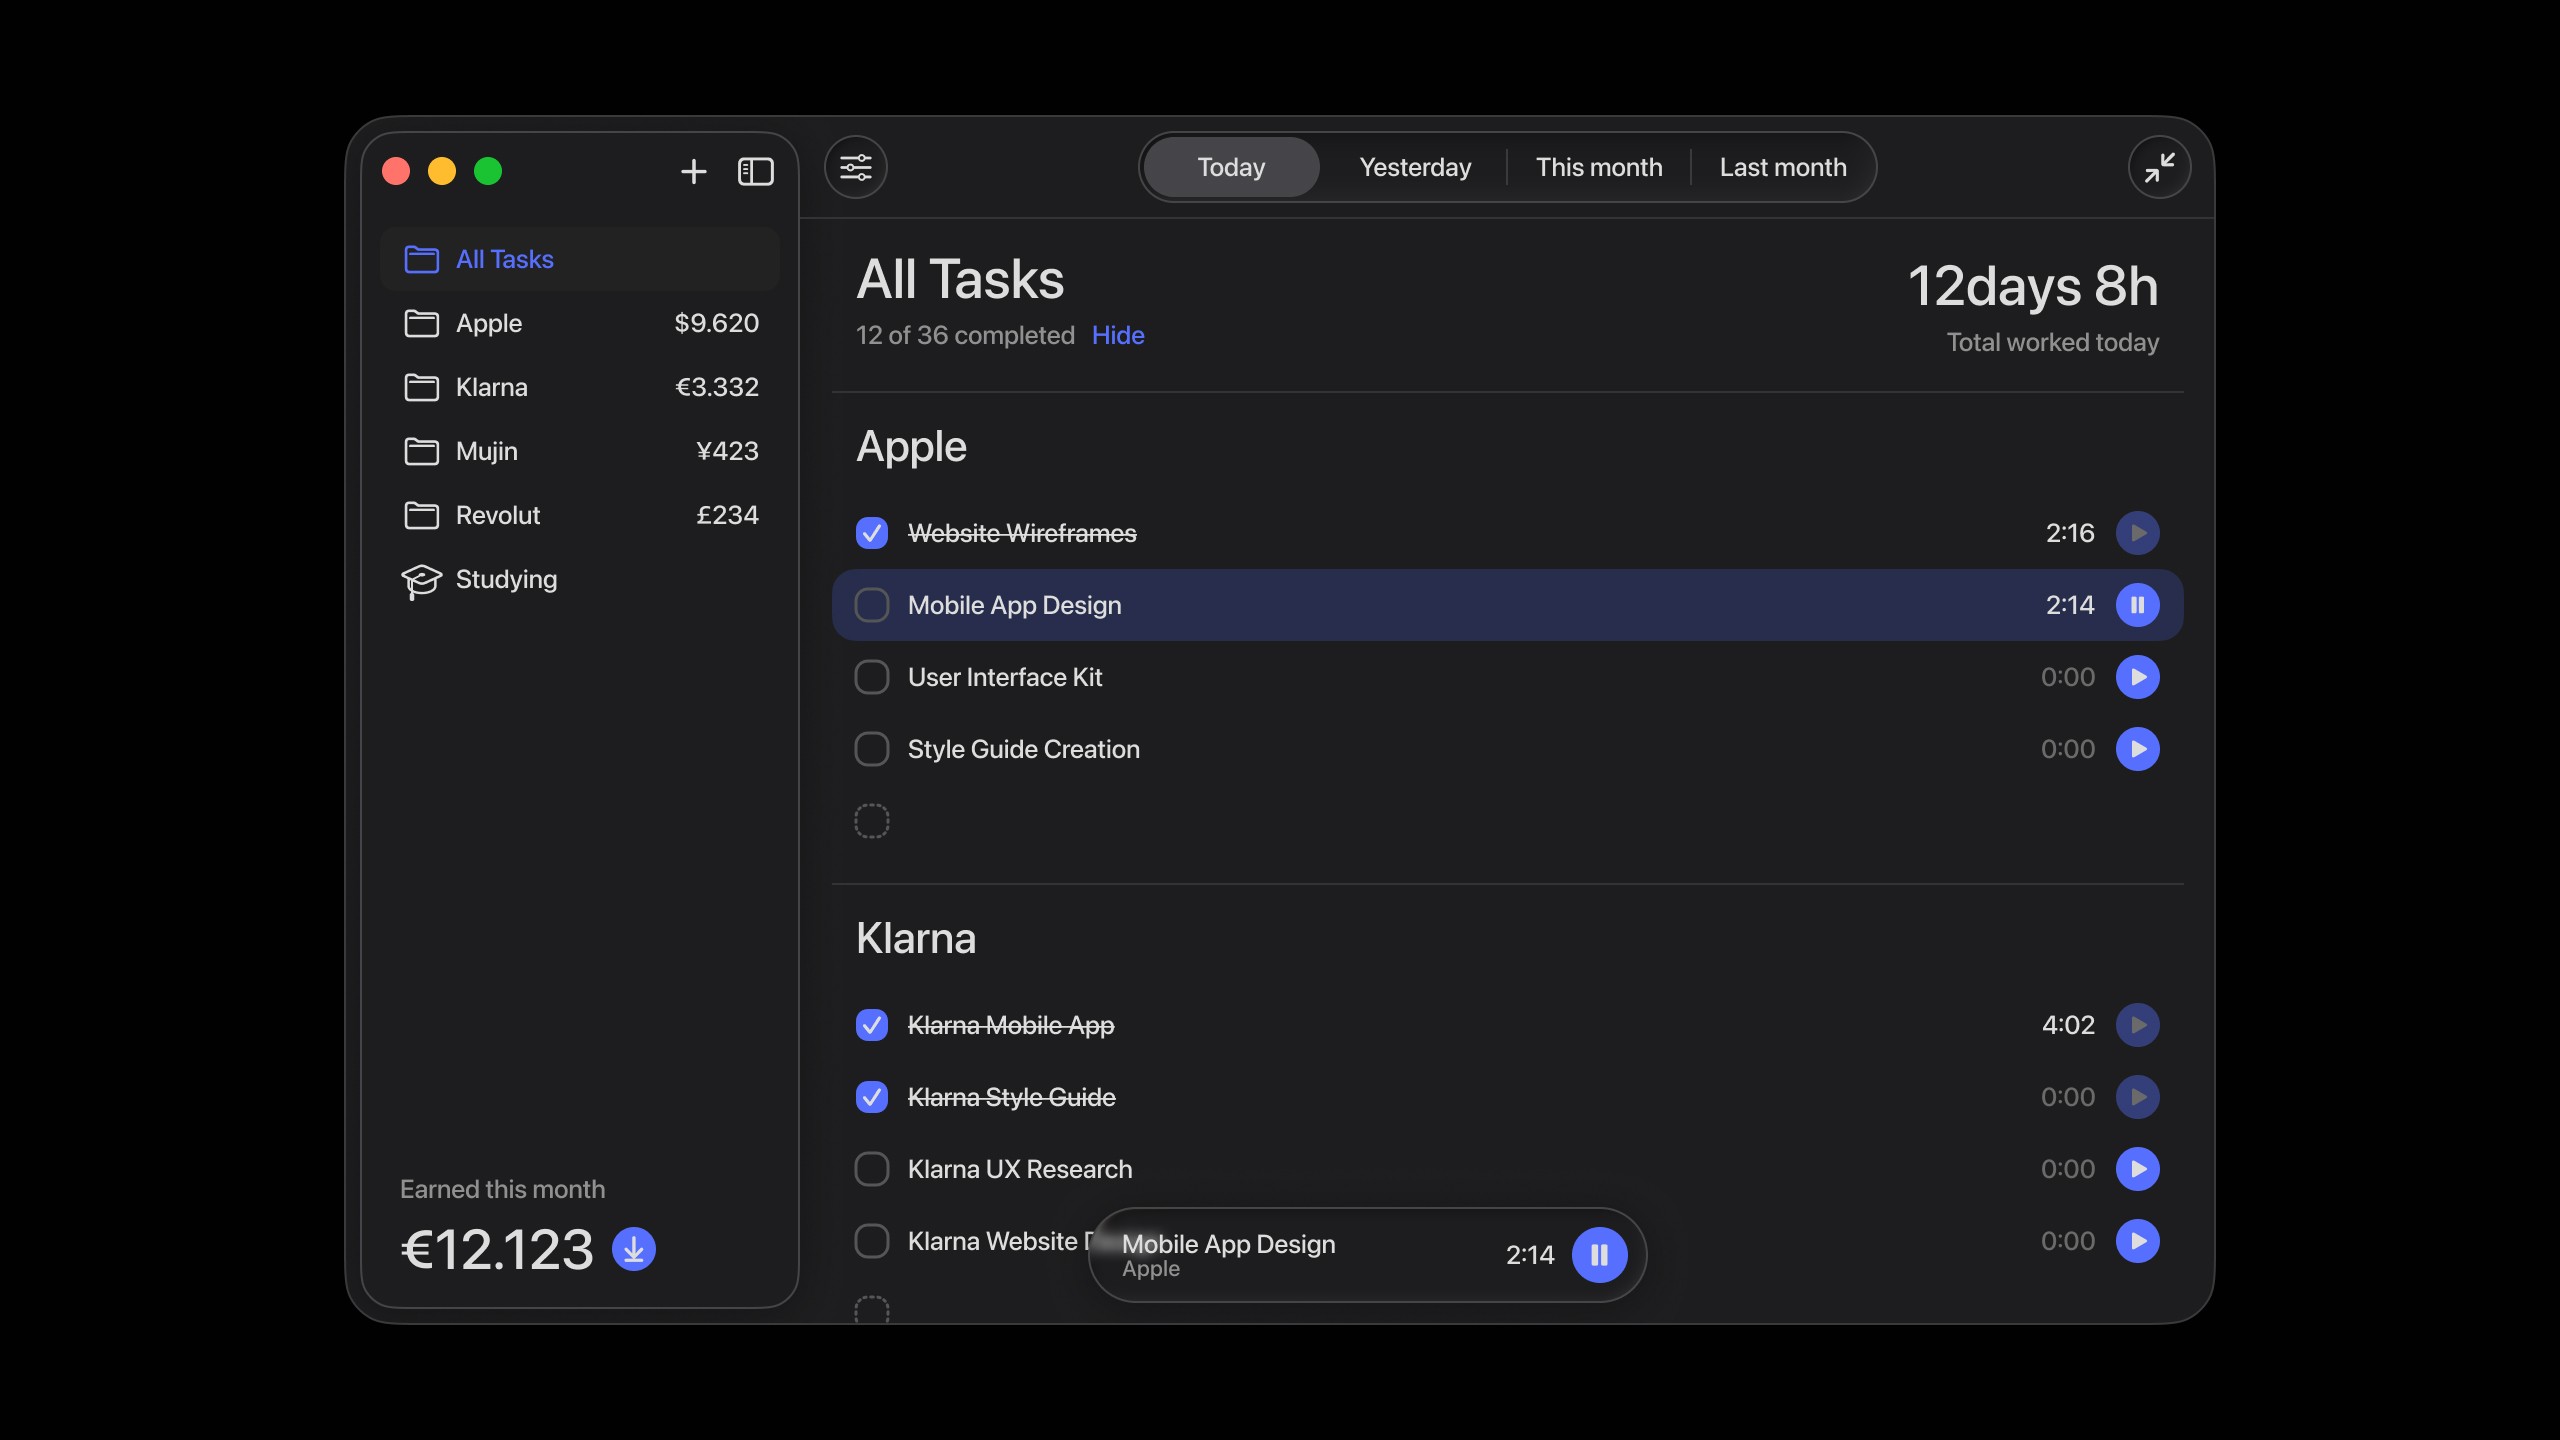Open the Studying sidebar item

coord(506,579)
